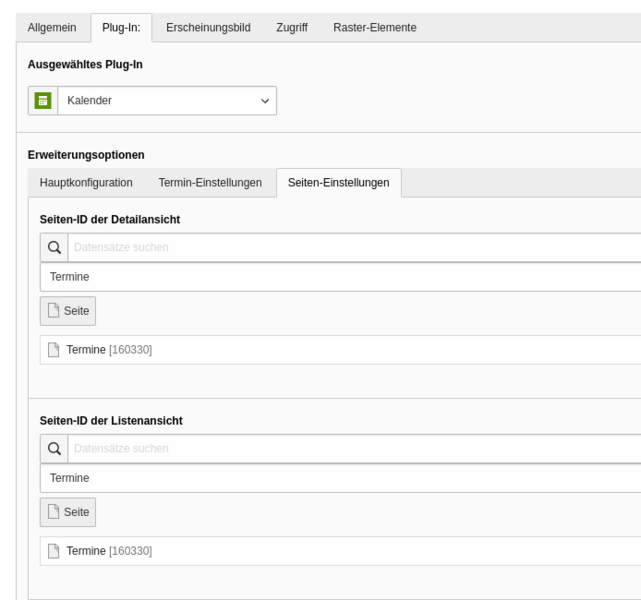The image size is (641, 600).
Task: Click the search magnifier icon under Detailansicht
Action: tap(54, 247)
